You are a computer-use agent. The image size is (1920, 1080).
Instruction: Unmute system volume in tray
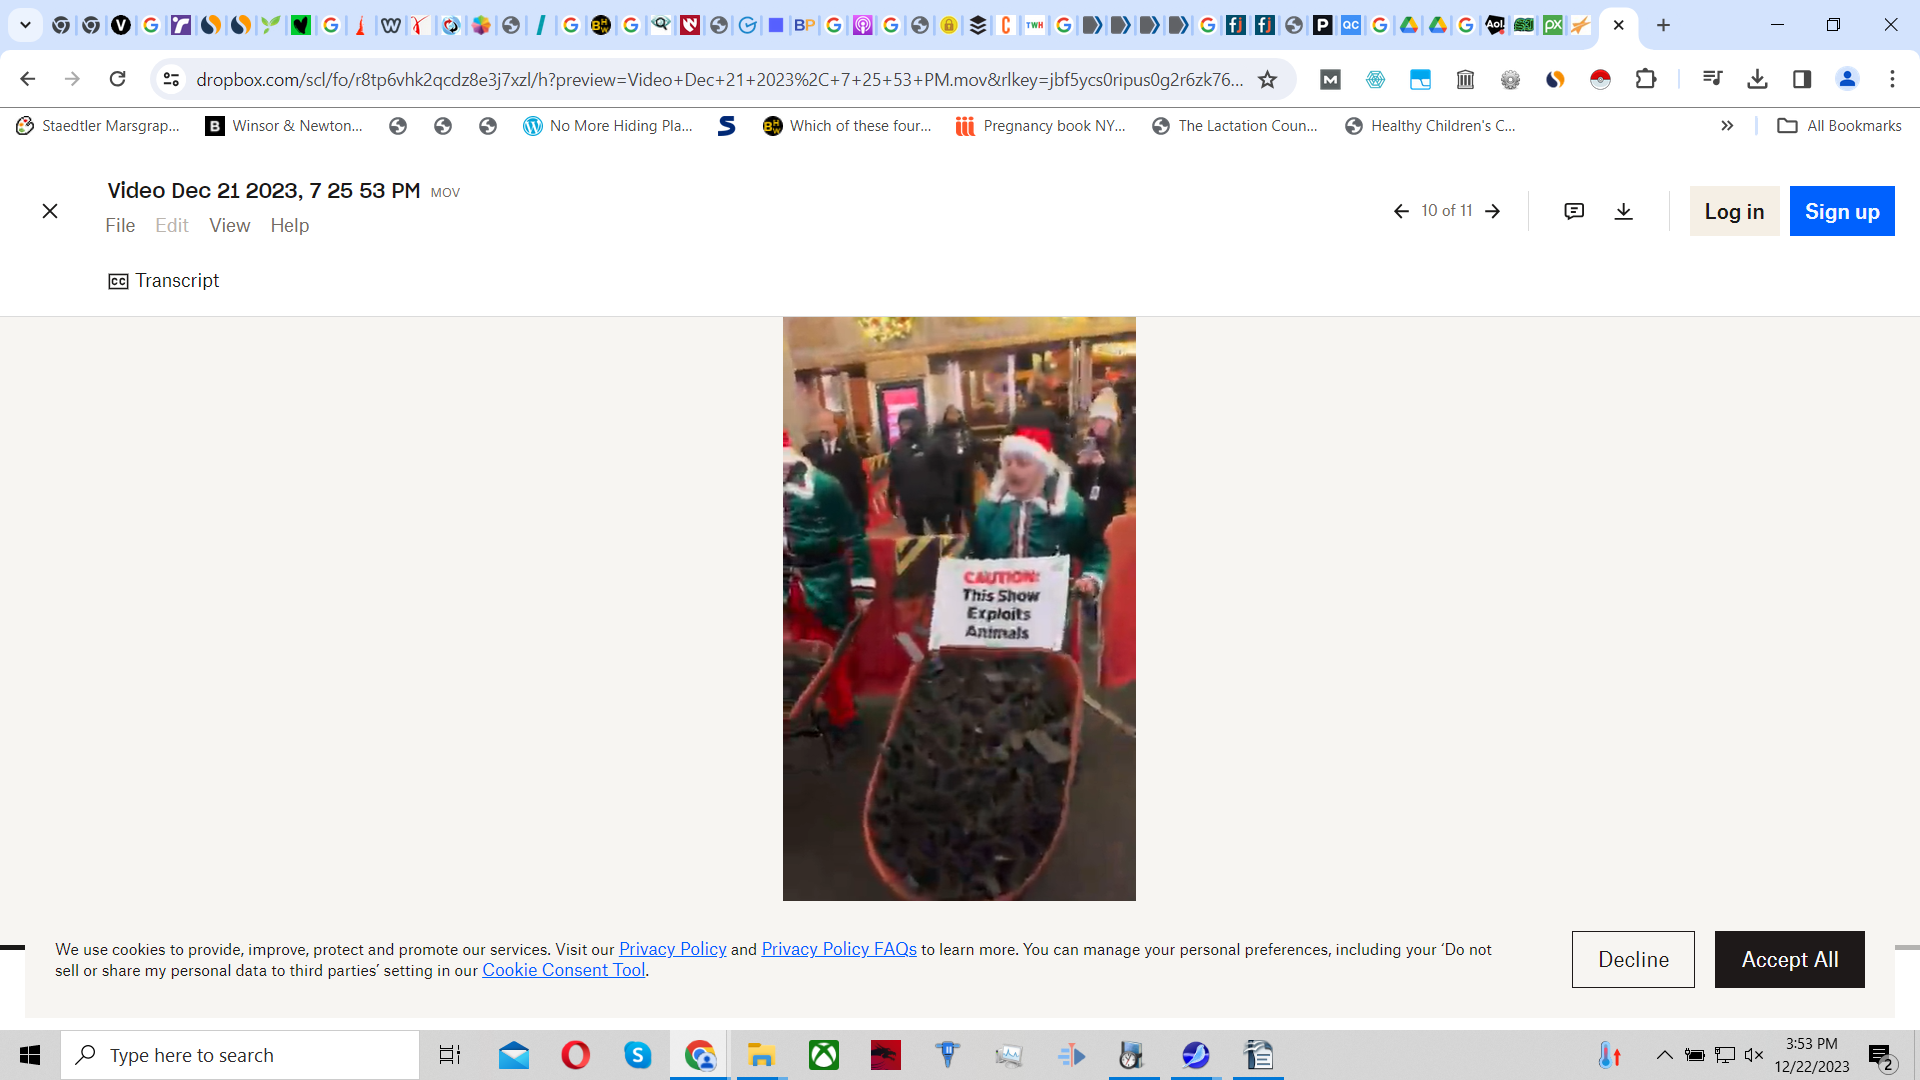coord(1754,1055)
